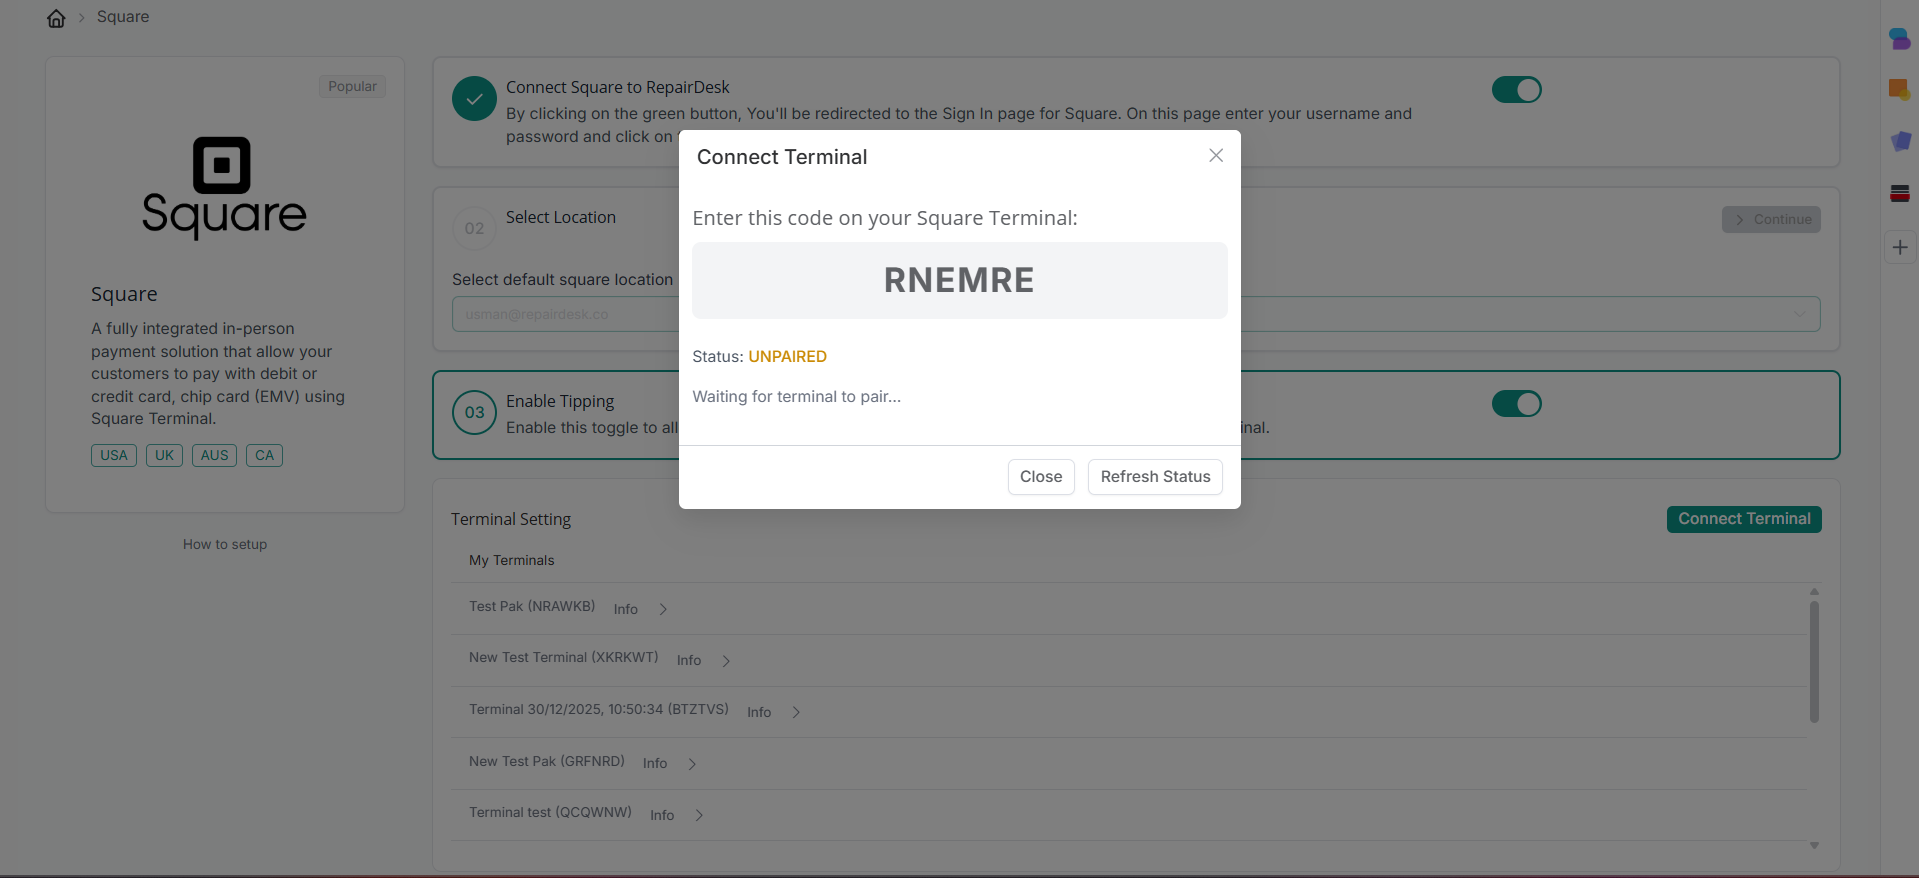
Task: Click the Close button in the dialog
Action: 1041,477
